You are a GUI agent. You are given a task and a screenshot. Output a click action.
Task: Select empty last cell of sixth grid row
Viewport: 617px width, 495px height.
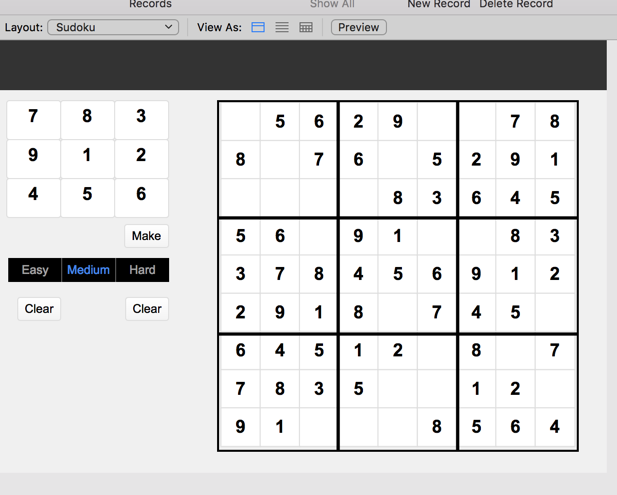click(x=555, y=312)
